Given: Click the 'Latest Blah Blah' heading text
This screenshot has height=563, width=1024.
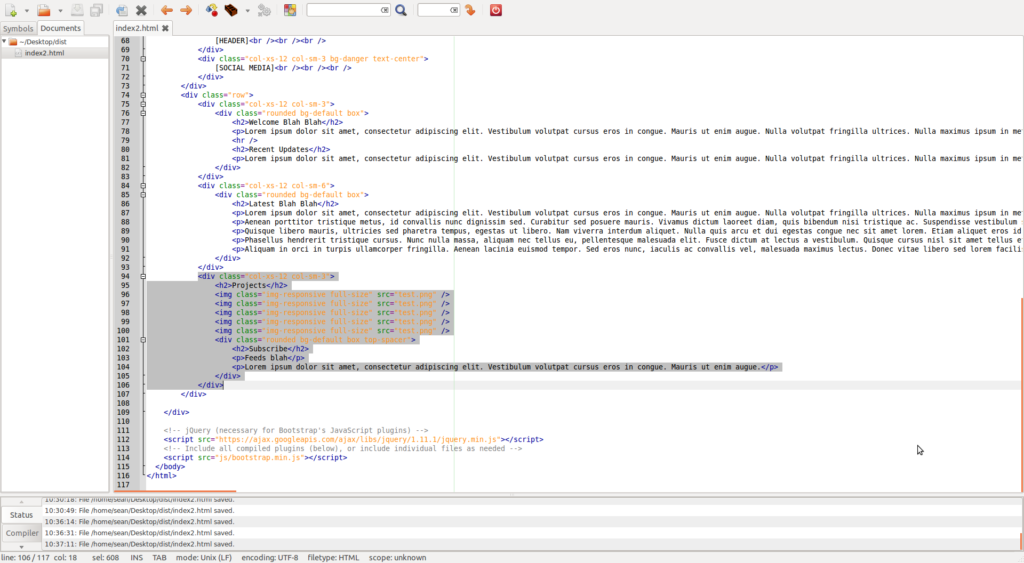Looking at the screenshot, I should [283, 204].
